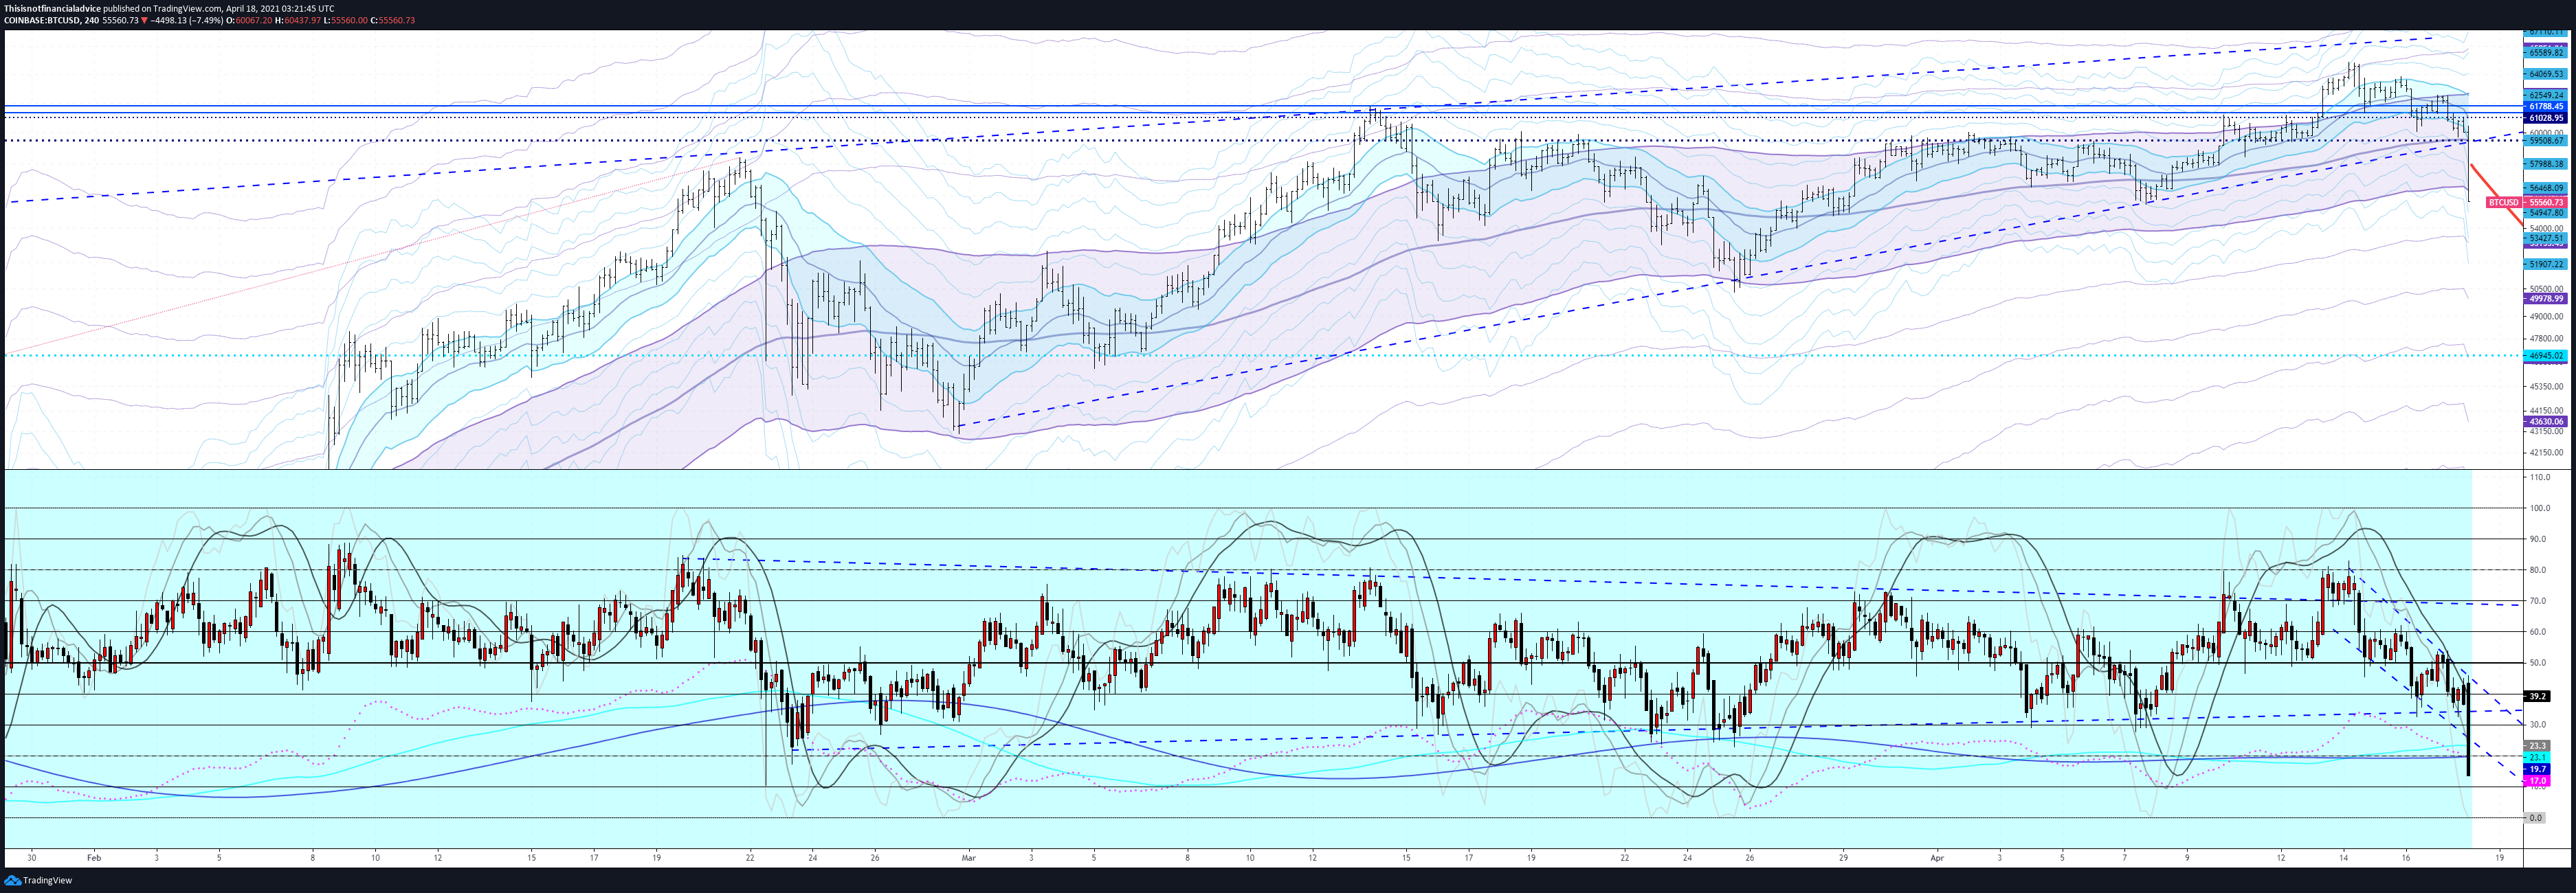
Task: Click the 19 date label at axis end
Action: [2500, 858]
